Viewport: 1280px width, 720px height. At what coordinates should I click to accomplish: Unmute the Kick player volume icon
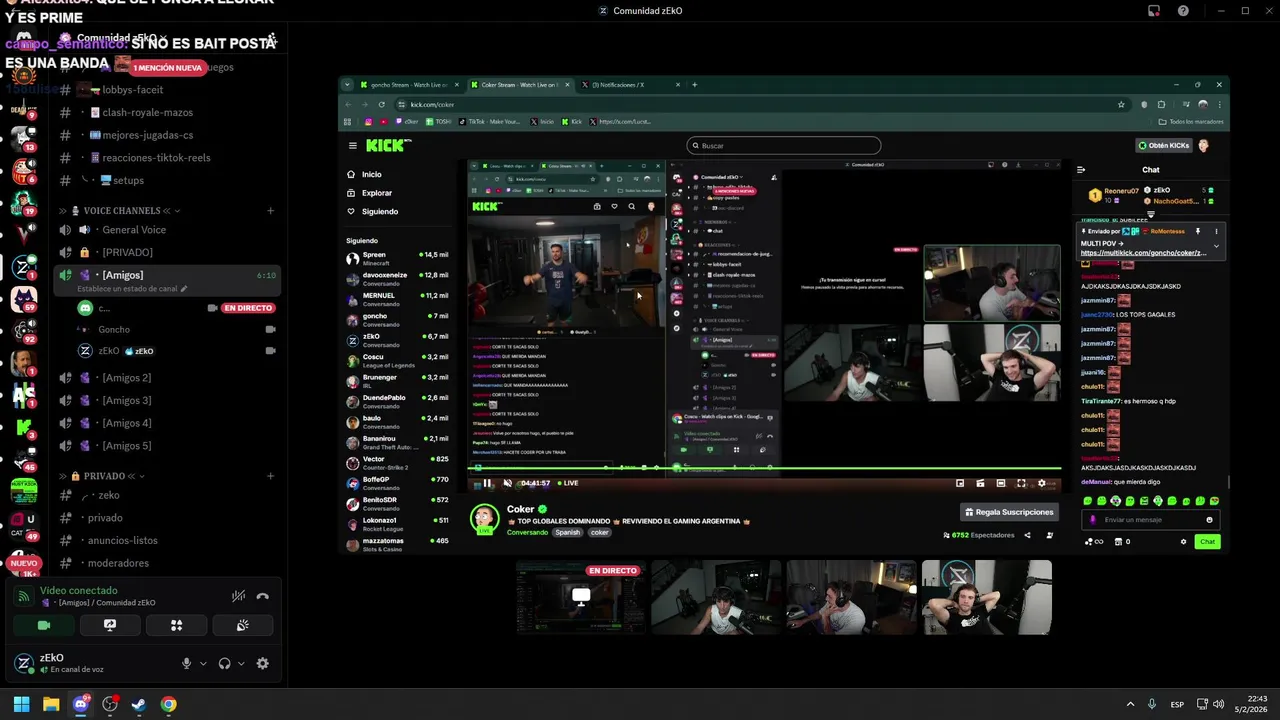click(507, 483)
